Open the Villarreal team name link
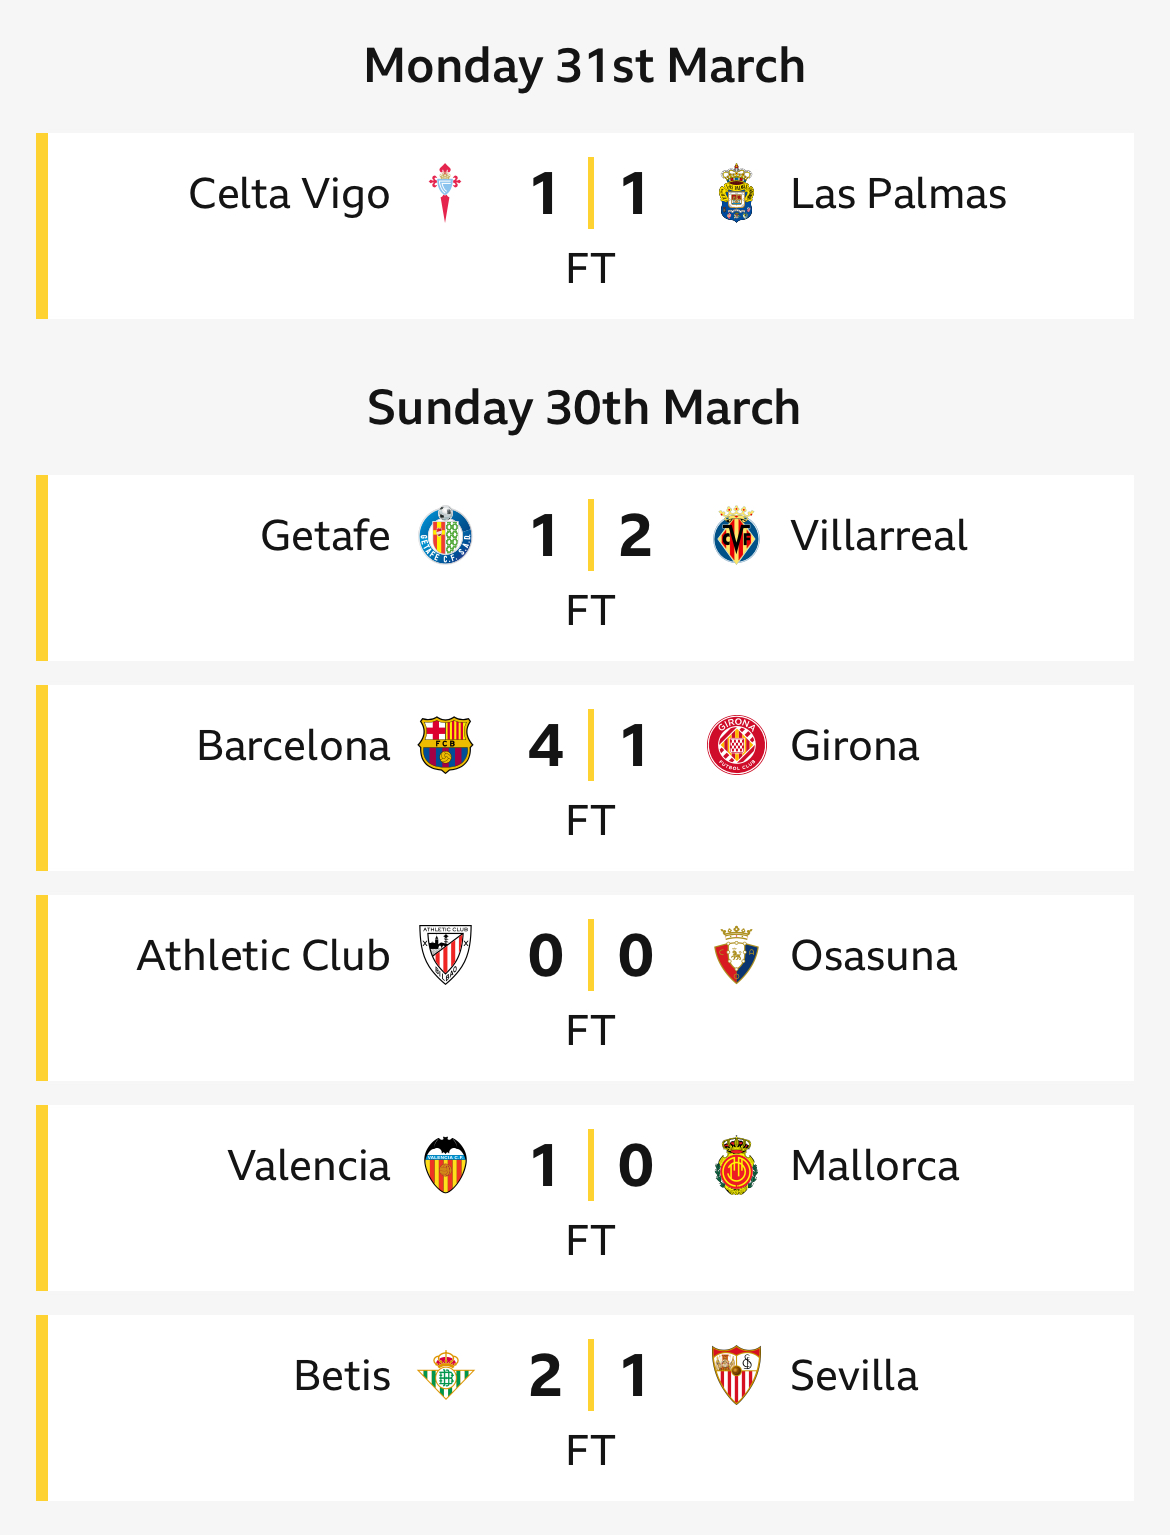 [x=879, y=536]
